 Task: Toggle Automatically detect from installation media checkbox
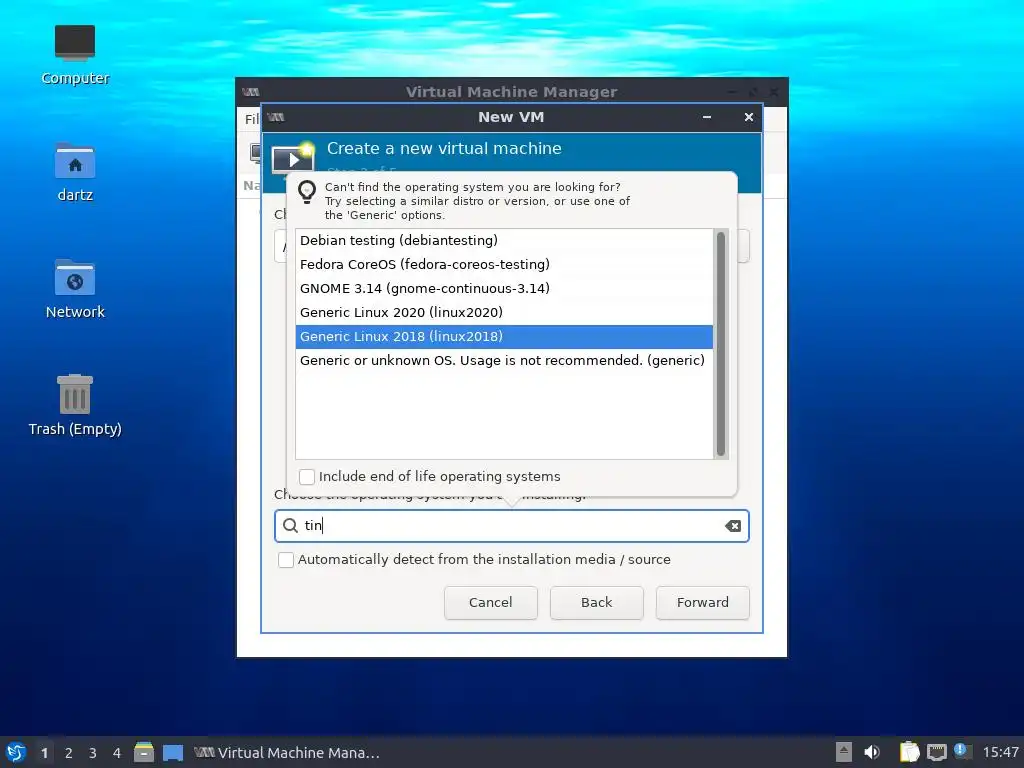coord(286,560)
